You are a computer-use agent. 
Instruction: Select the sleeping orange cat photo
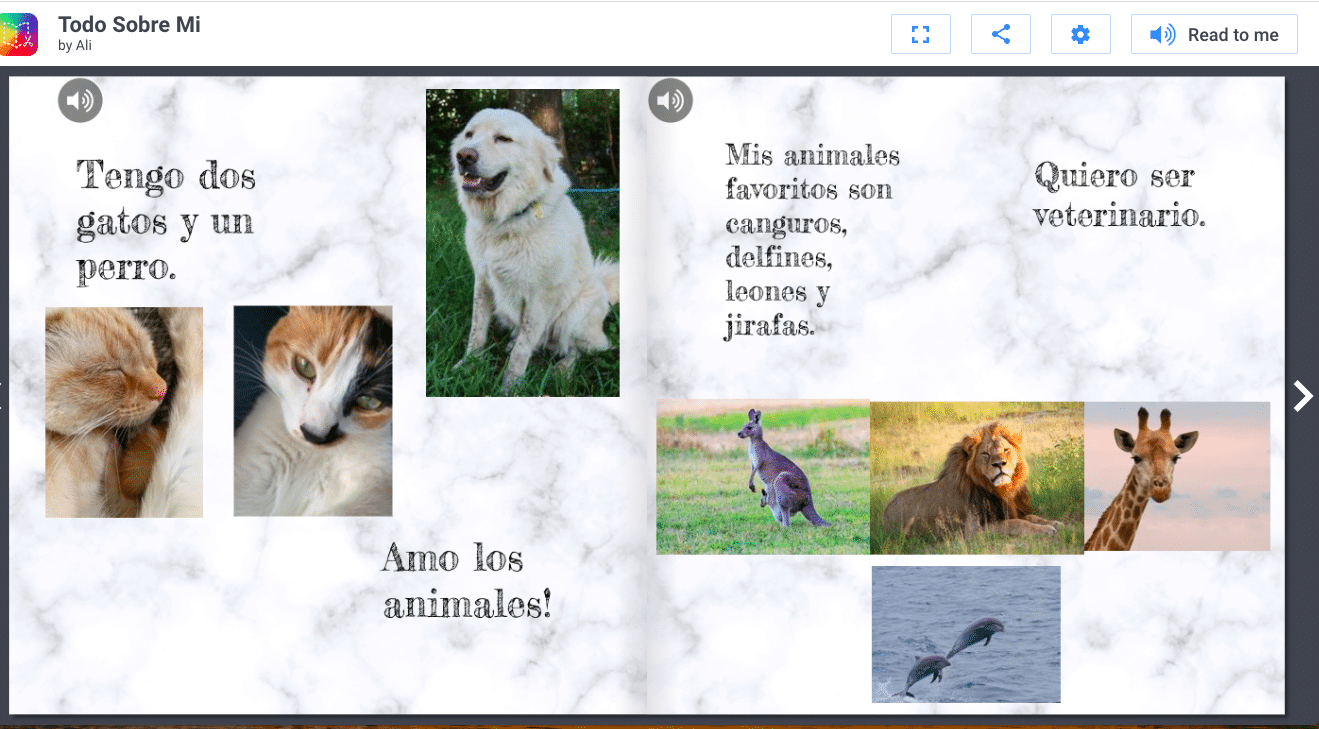pos(124,412)
